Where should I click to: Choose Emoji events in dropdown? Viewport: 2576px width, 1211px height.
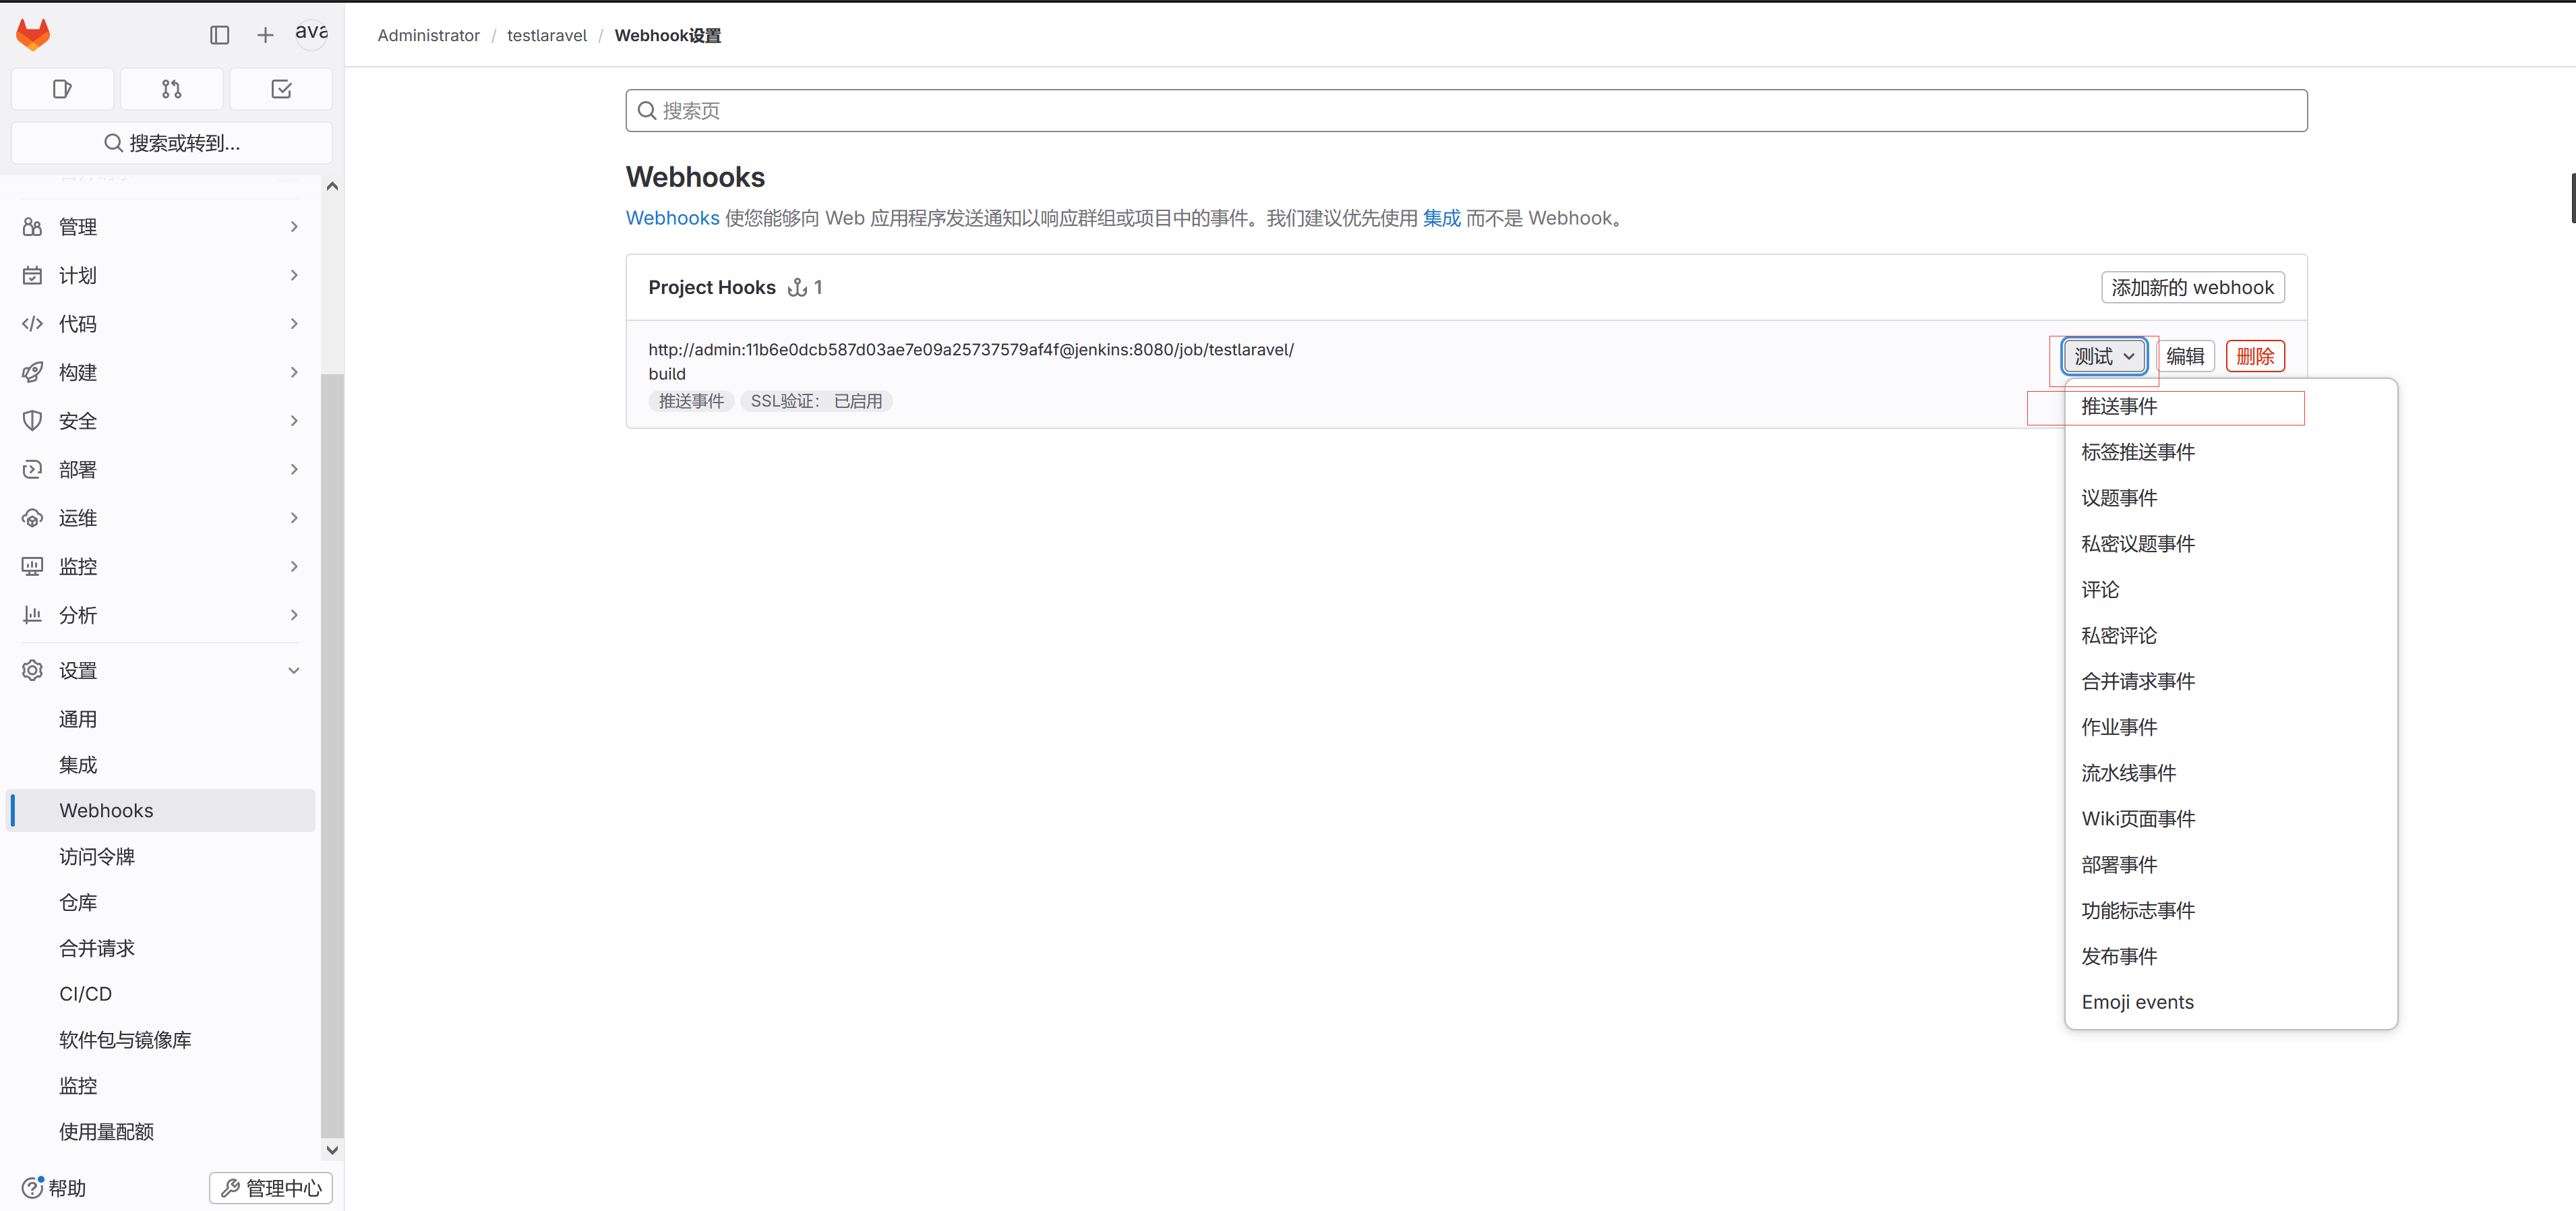pos(2137,1002)
